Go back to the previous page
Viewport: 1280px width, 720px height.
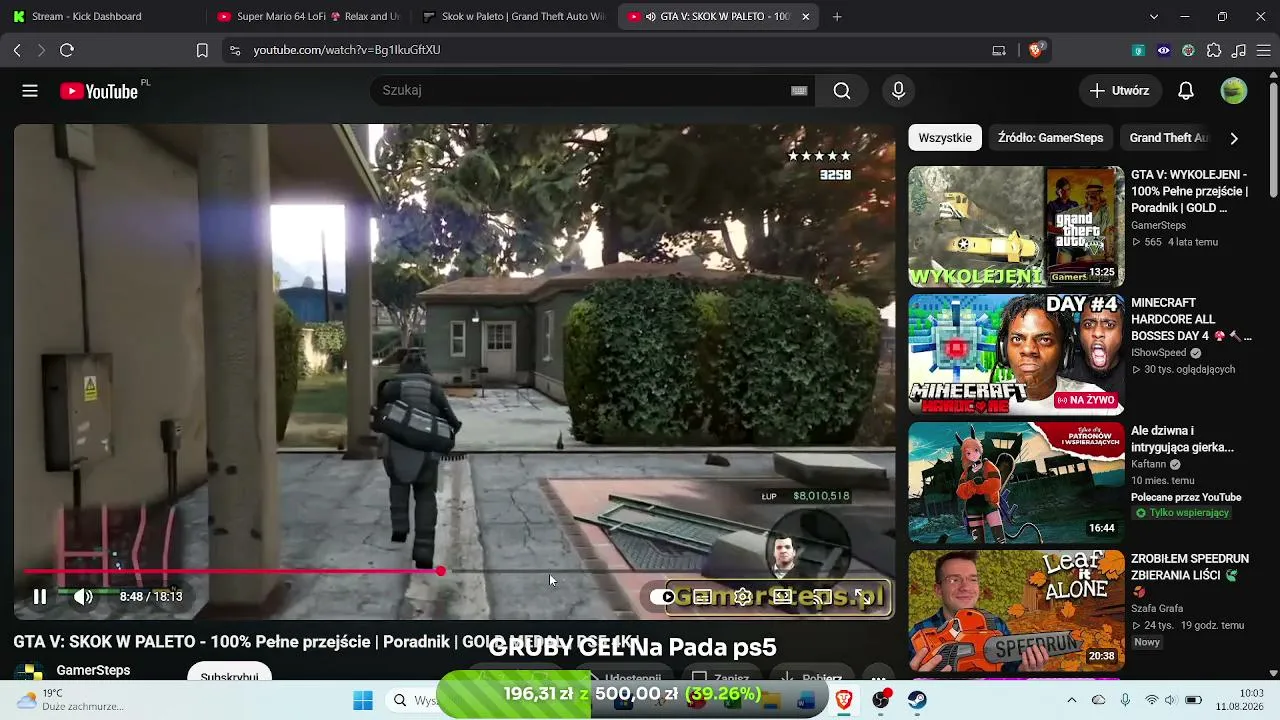coord(17,50)
